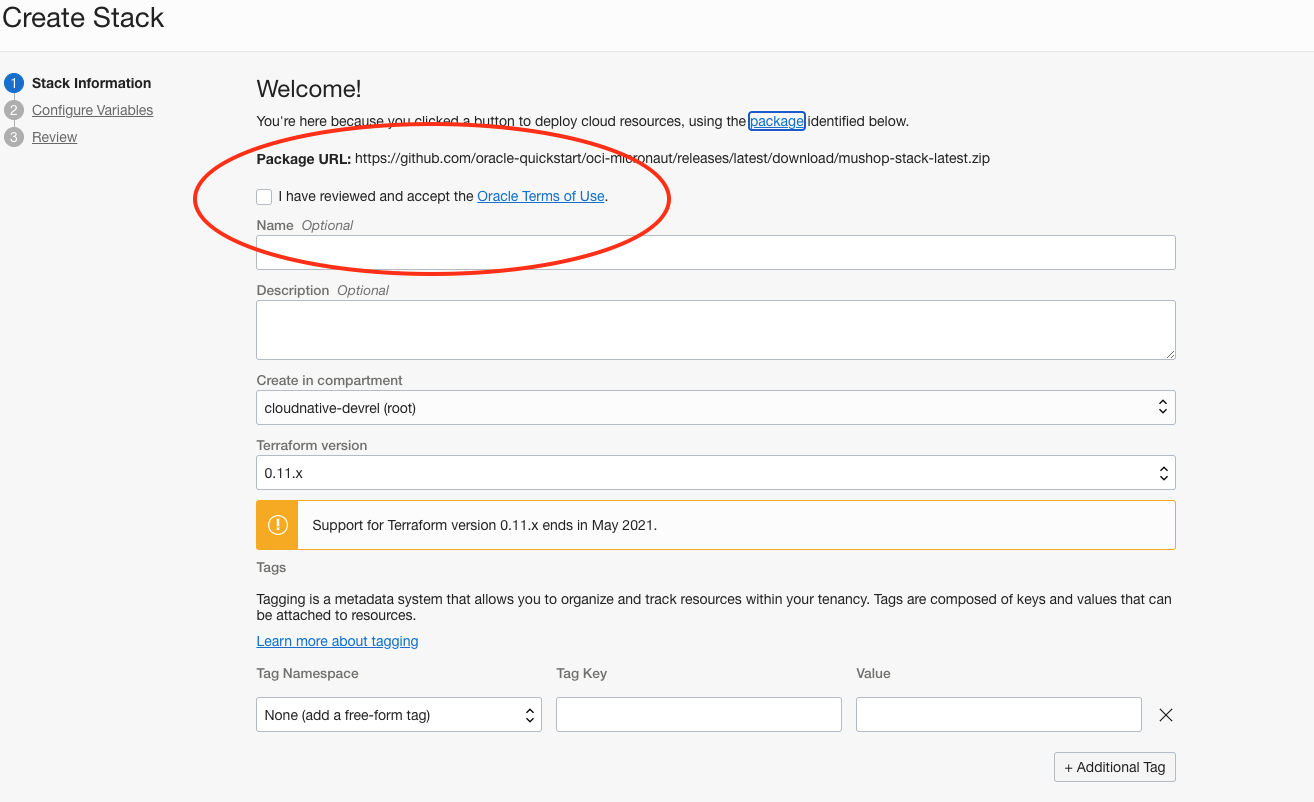The width and height of the screenshot is (1314, 802).
Task: Open Learn more about tagging link
Action: 337,641
